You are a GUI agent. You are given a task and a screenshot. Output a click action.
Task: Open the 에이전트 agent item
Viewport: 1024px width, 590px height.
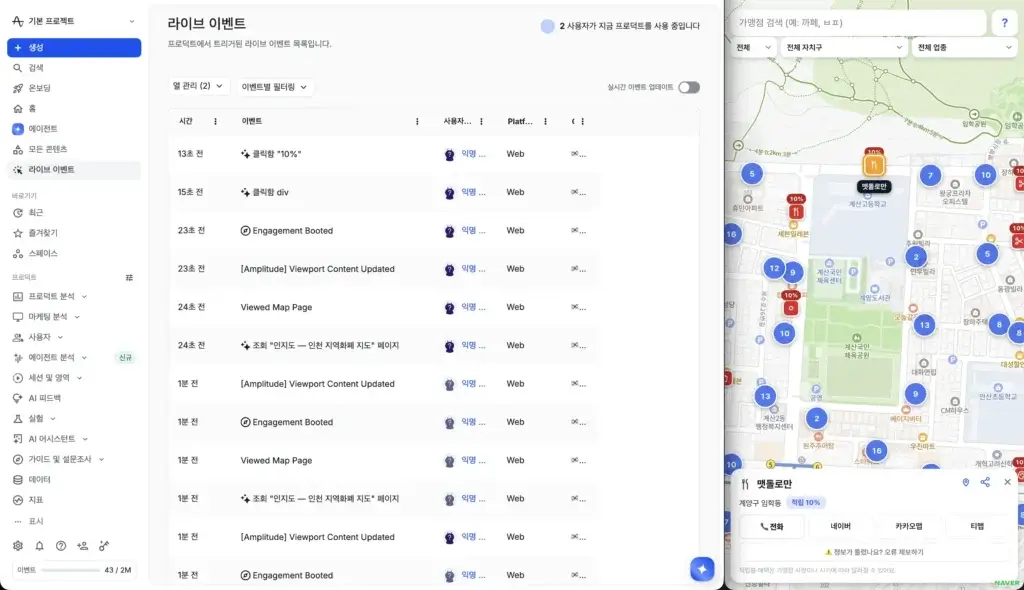(42, 129)
